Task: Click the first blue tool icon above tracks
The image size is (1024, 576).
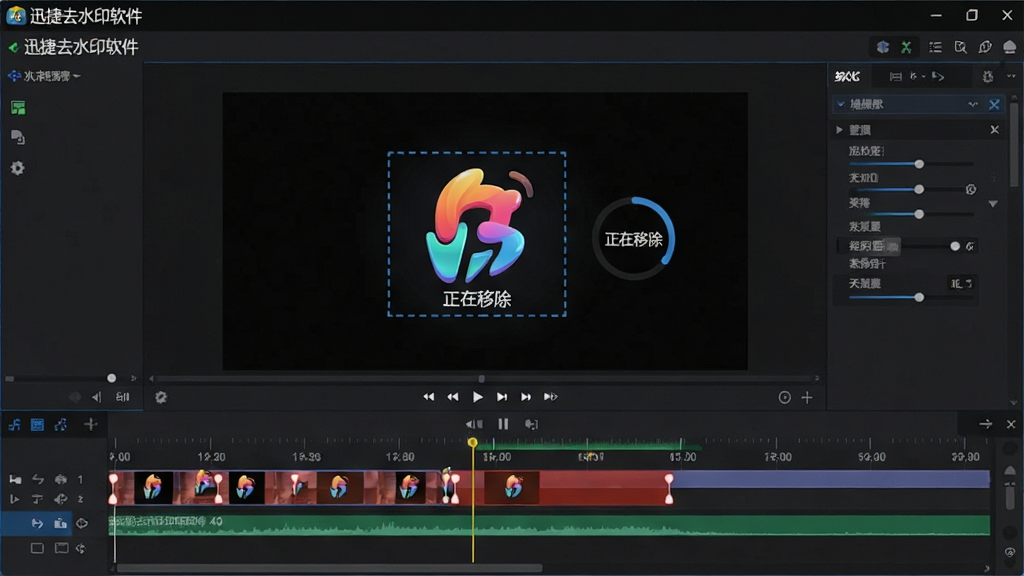Action: click(14, 425)
